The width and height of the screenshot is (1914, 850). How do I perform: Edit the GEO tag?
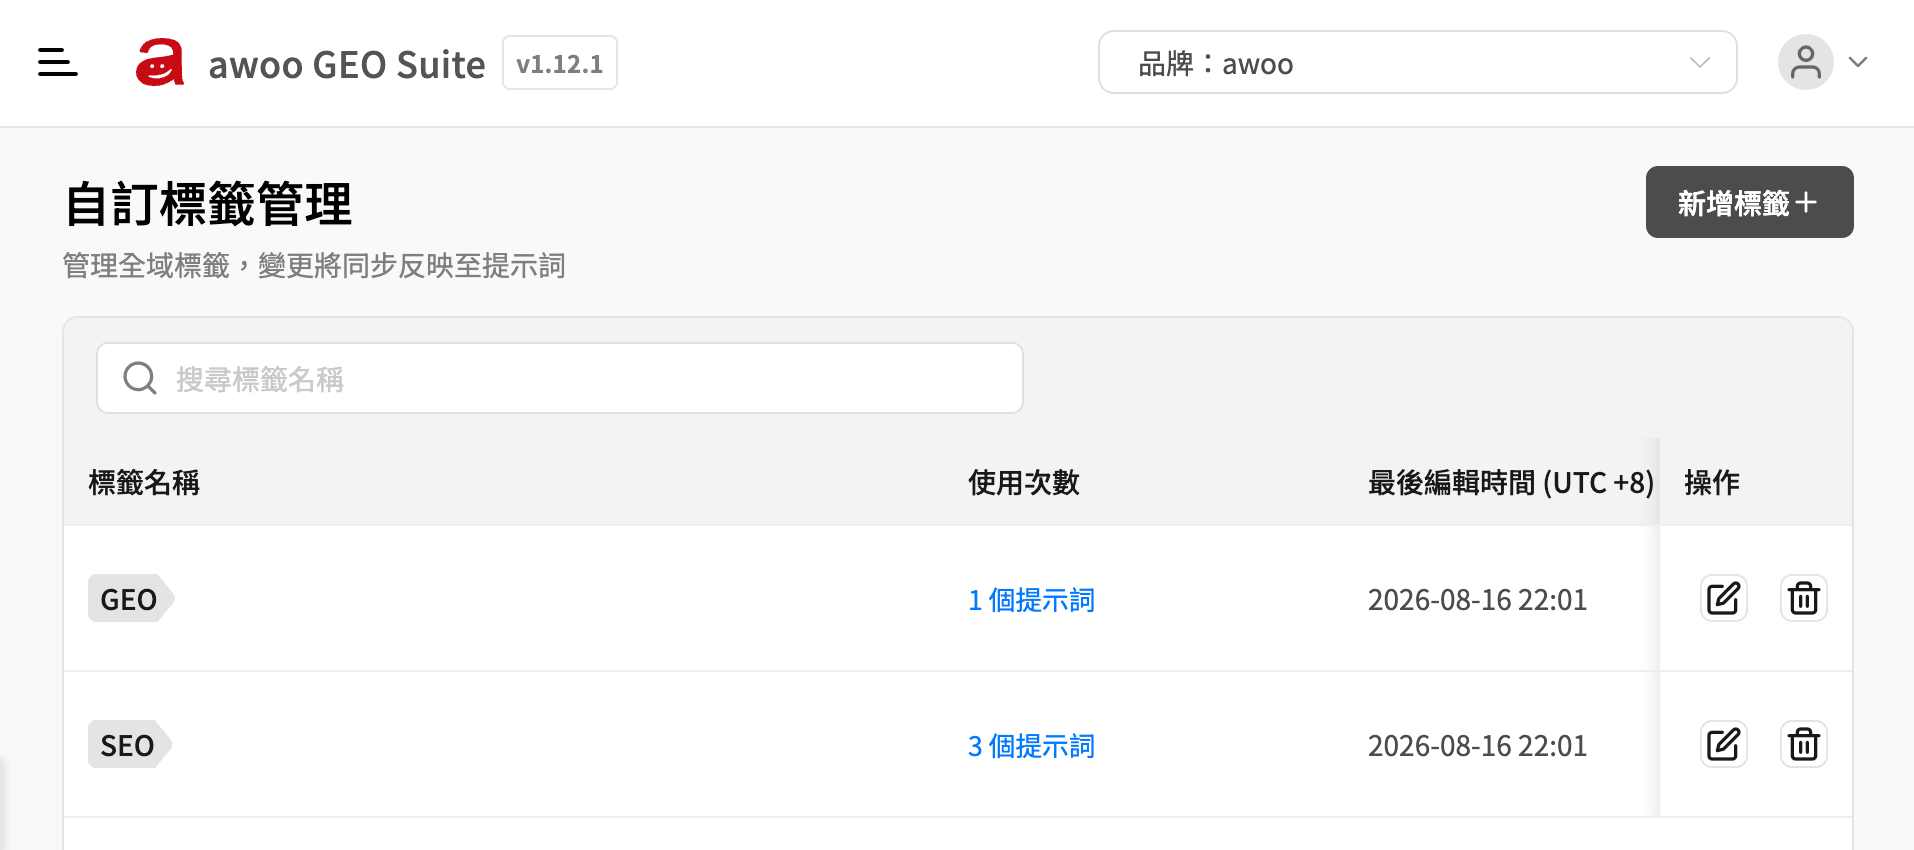(x=1723, y=598)
